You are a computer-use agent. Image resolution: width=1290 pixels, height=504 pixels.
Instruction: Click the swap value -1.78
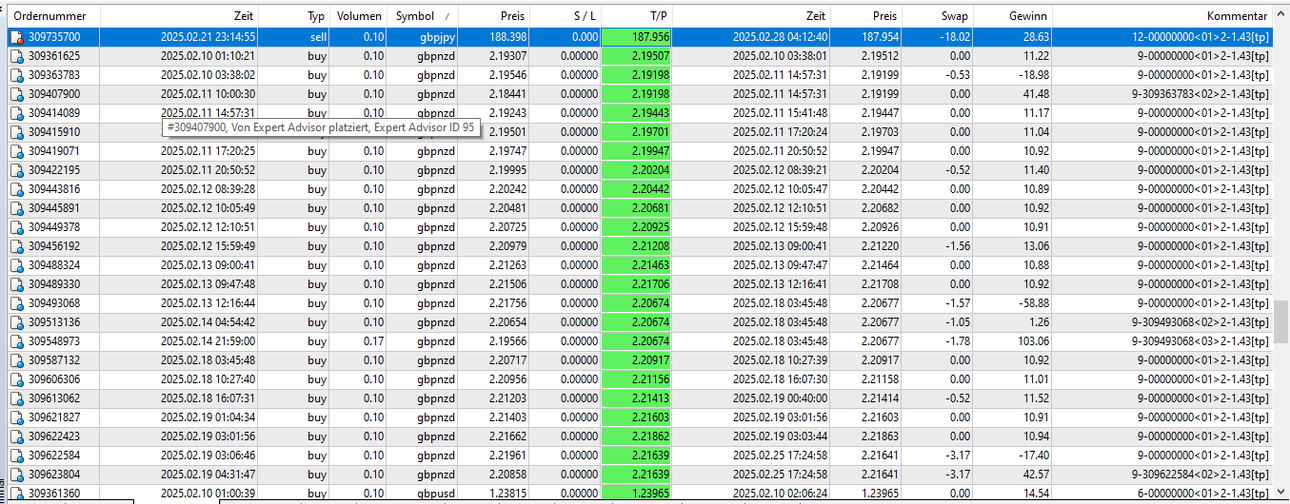click(x=956, y=341)
